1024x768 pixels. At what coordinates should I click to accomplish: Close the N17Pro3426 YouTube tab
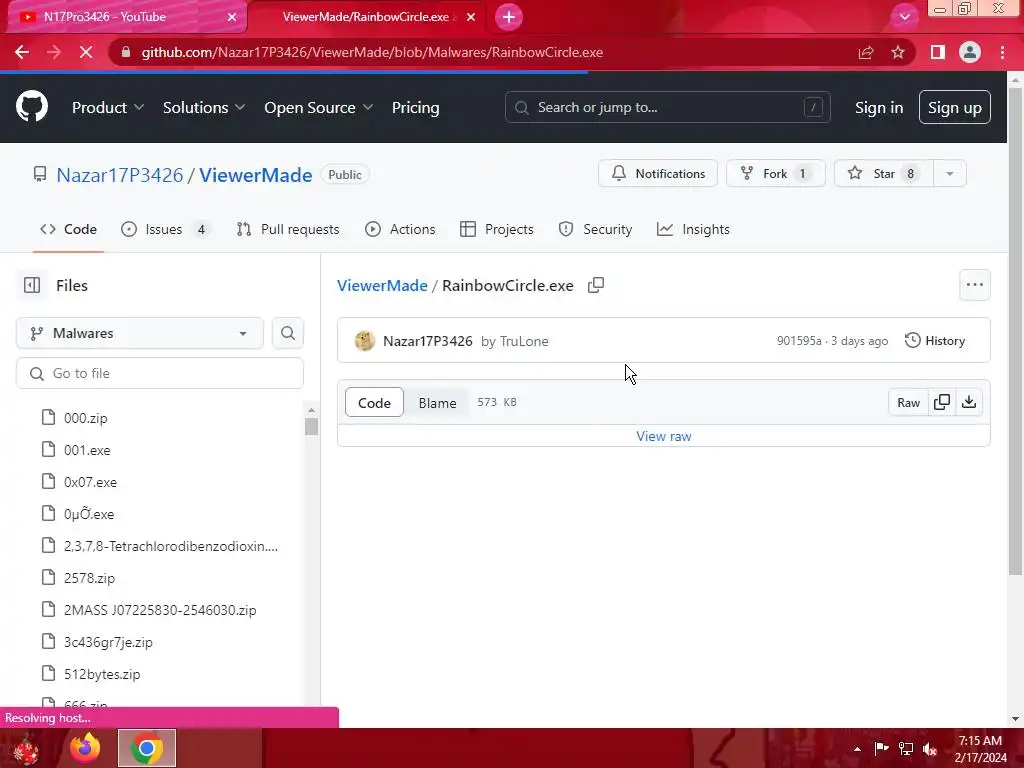pos(232,17)
